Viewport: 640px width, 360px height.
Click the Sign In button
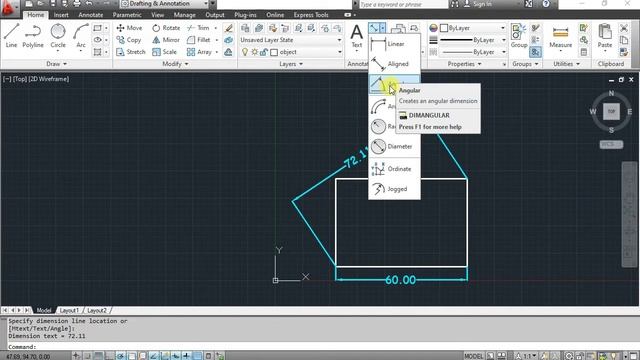[x=478, y=4]
